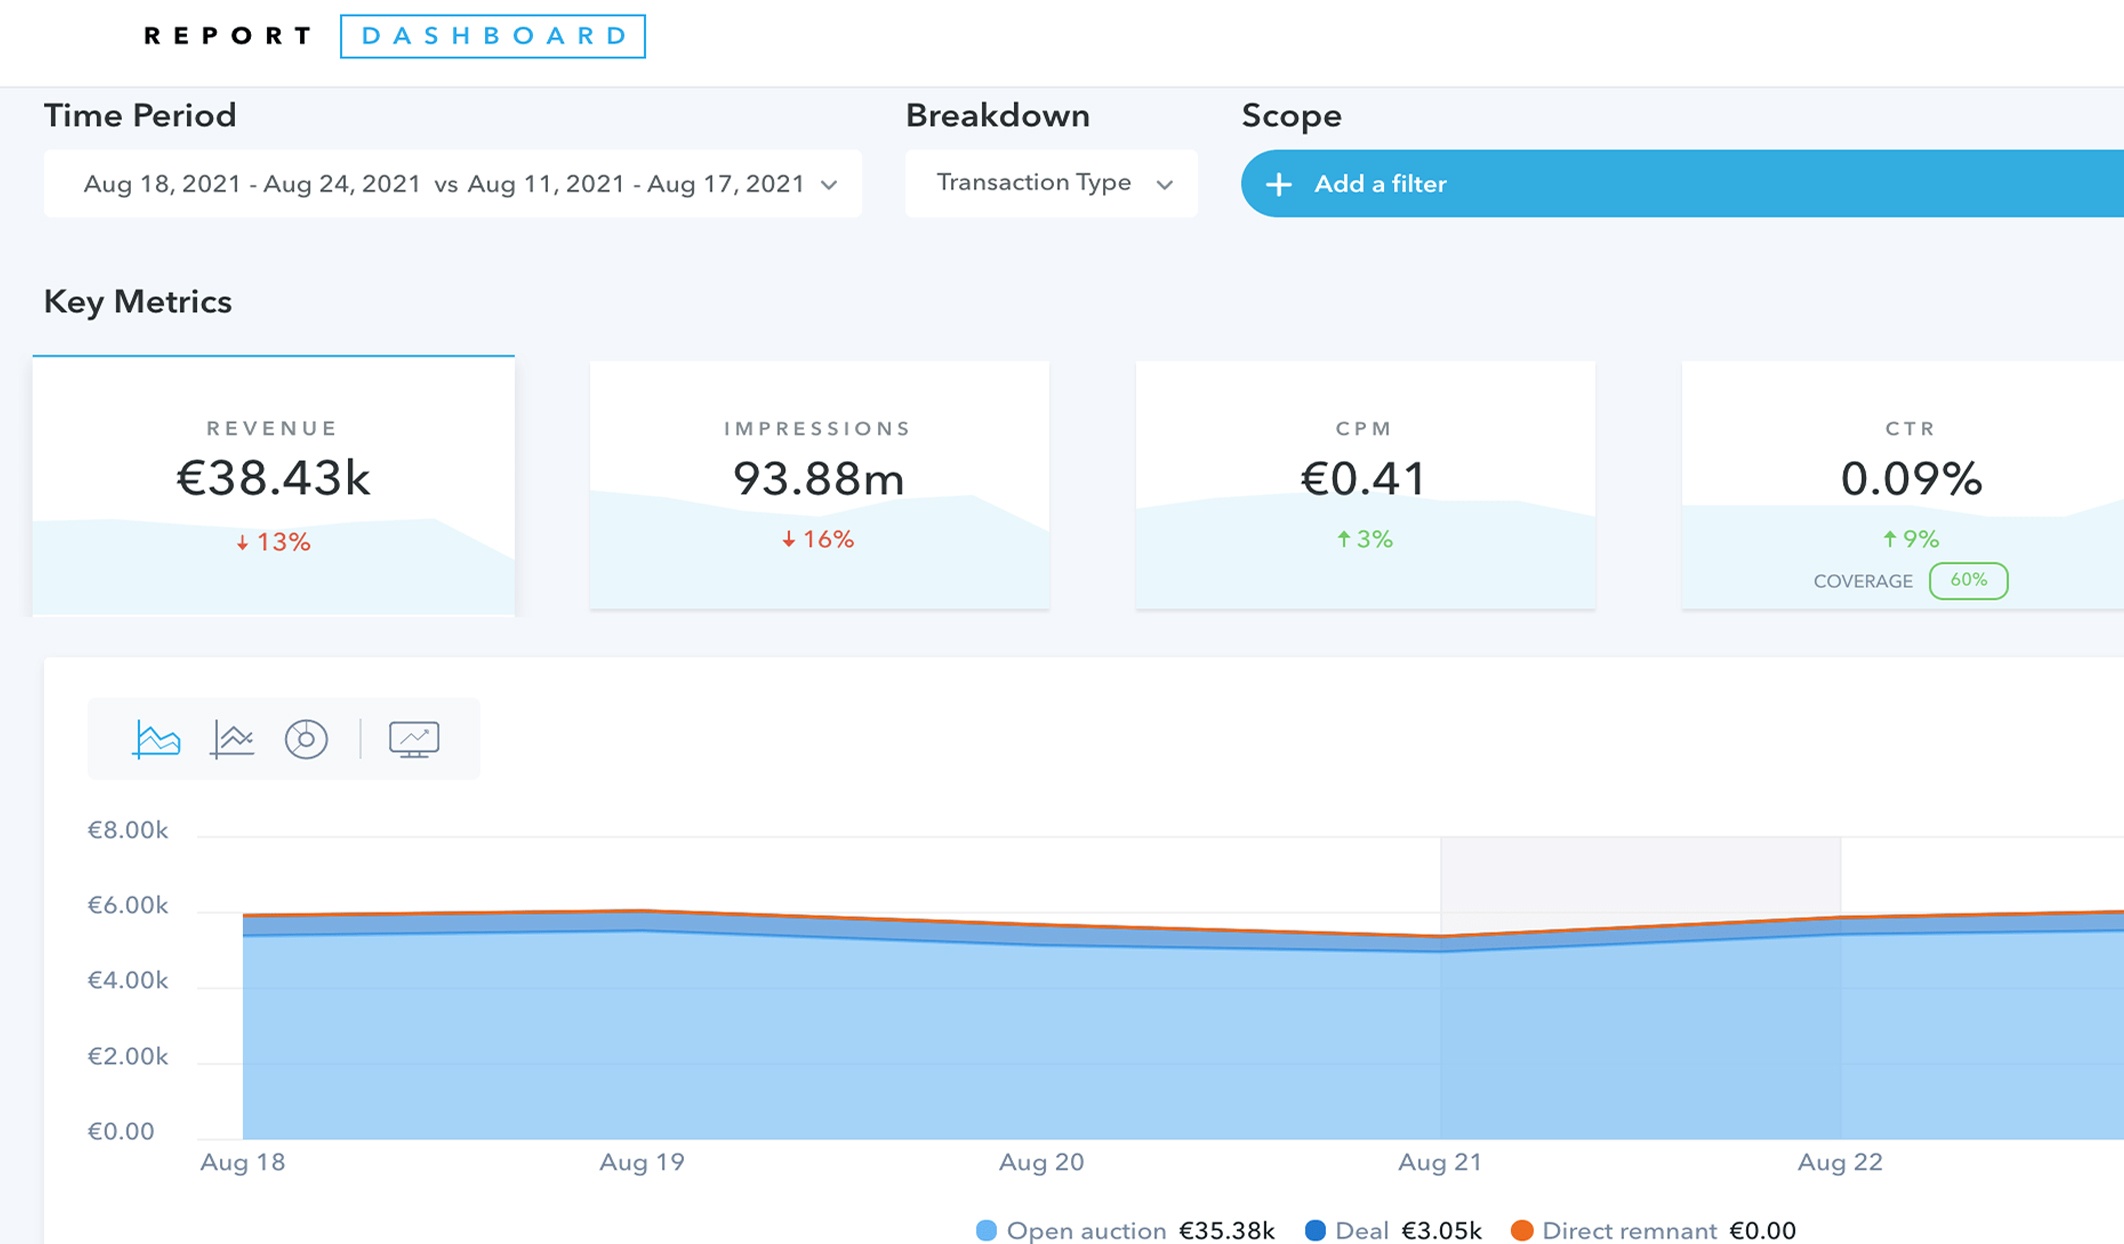2124x1244 pixels.
Task: Click the CTR 9% increase indicator
Action: 1911,540
